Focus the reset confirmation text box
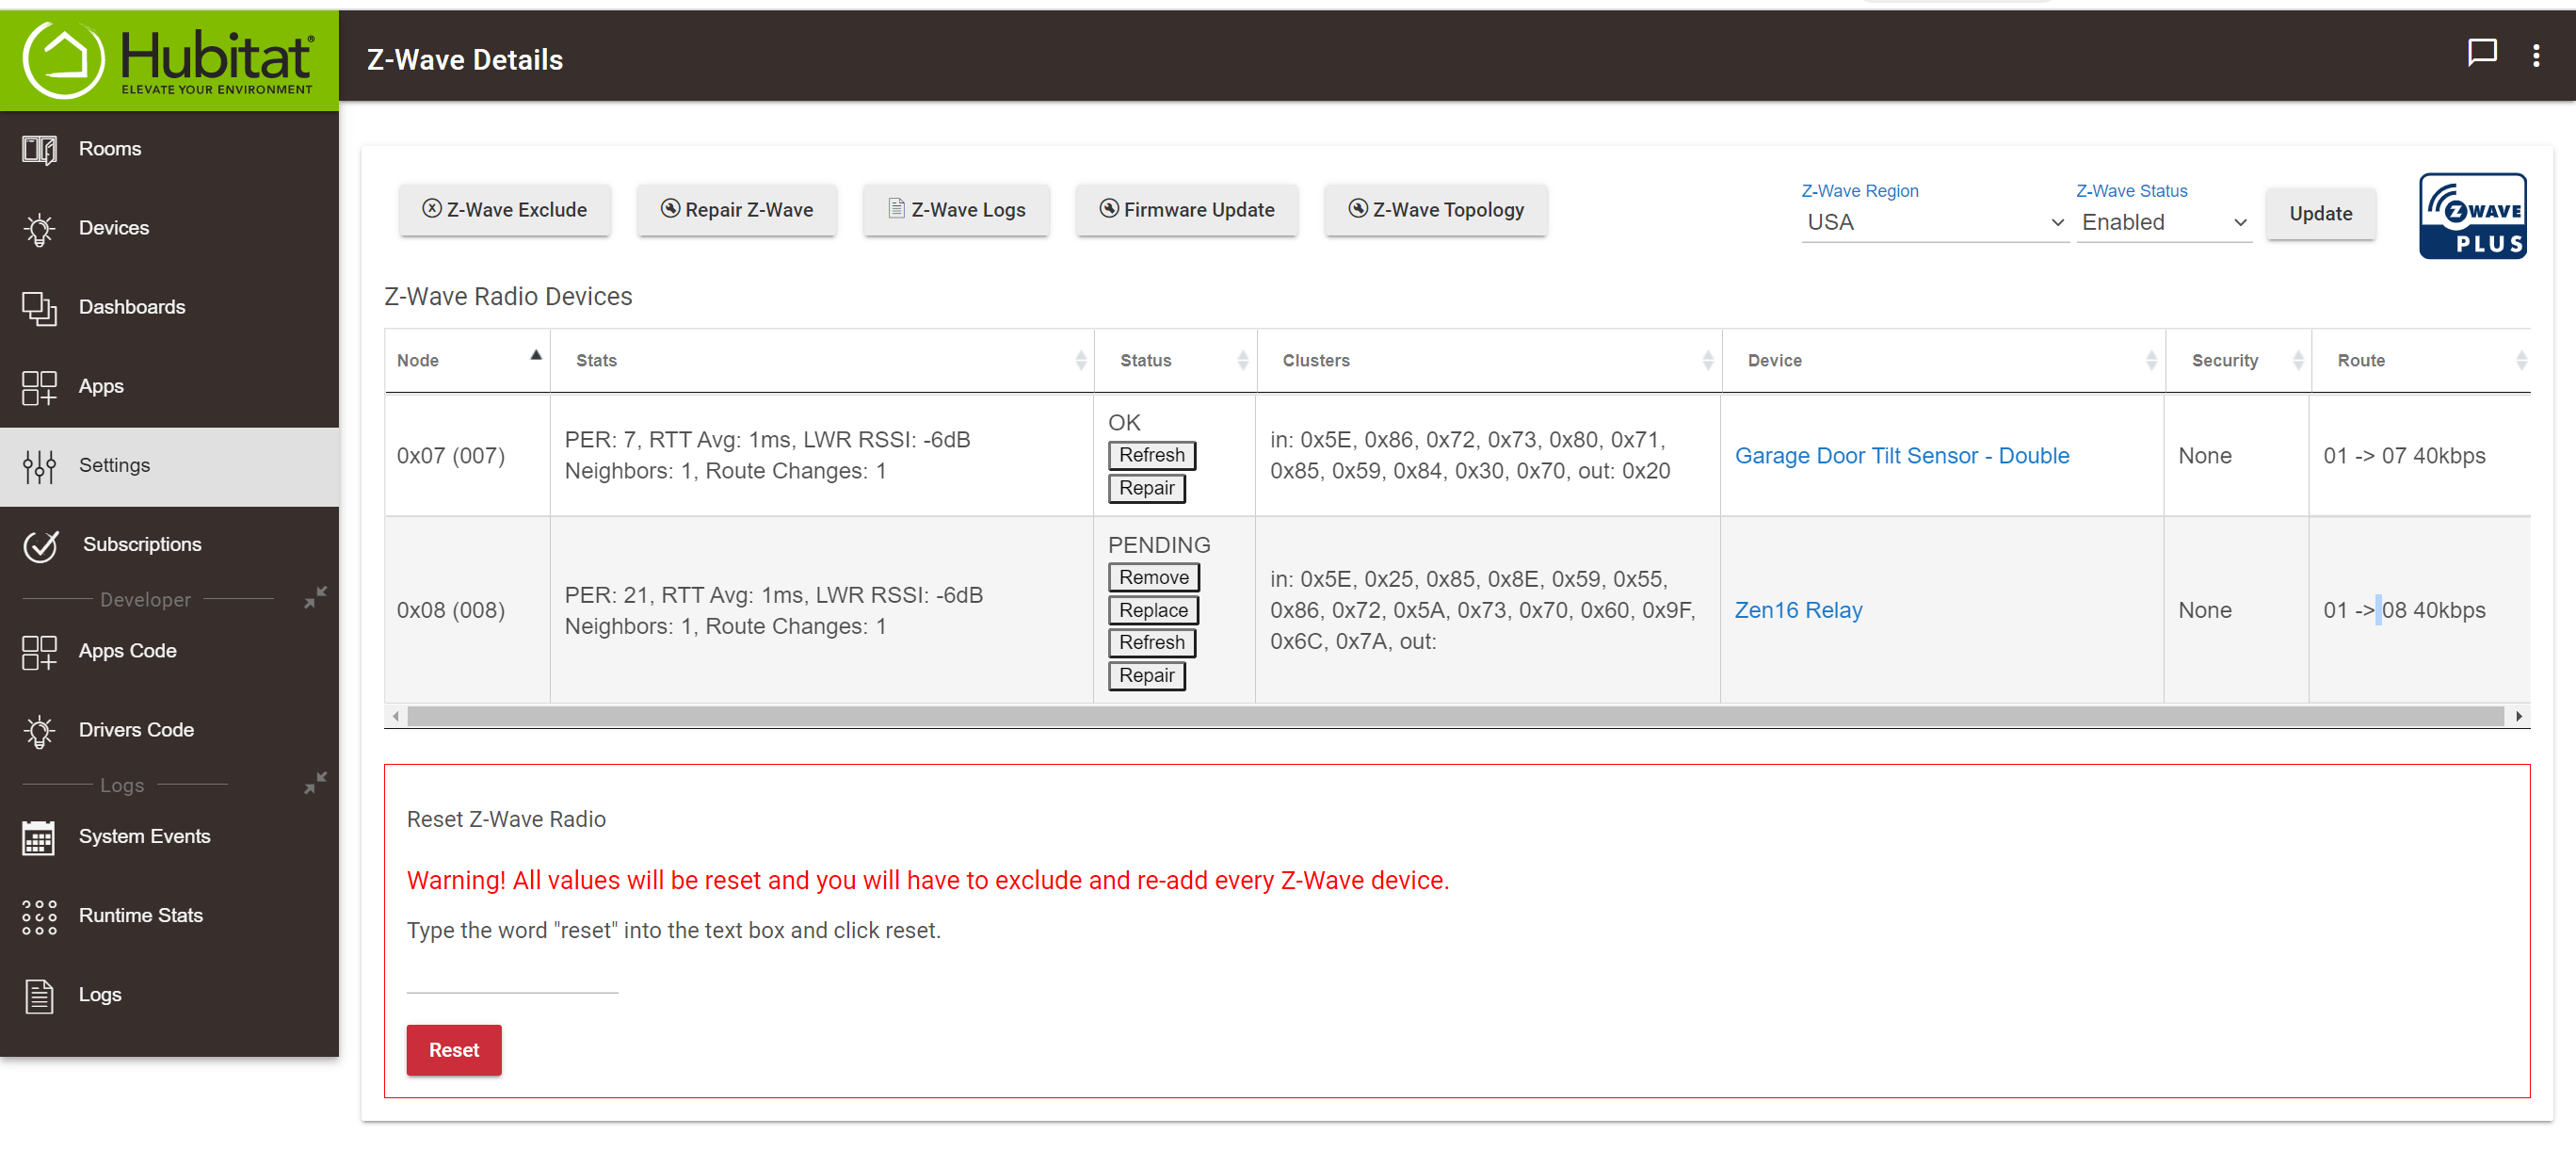This screenshot has height=1151, width=2576. tap(512, 976)
